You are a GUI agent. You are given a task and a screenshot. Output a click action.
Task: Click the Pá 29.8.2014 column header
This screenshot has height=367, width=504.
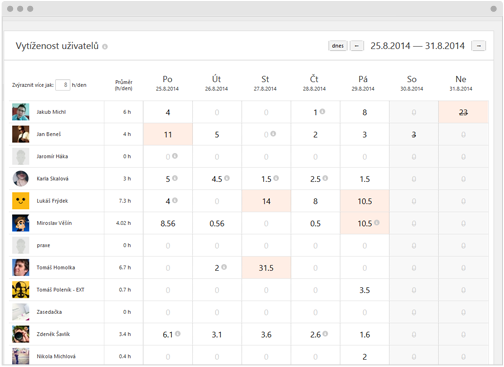click(363, 83)
